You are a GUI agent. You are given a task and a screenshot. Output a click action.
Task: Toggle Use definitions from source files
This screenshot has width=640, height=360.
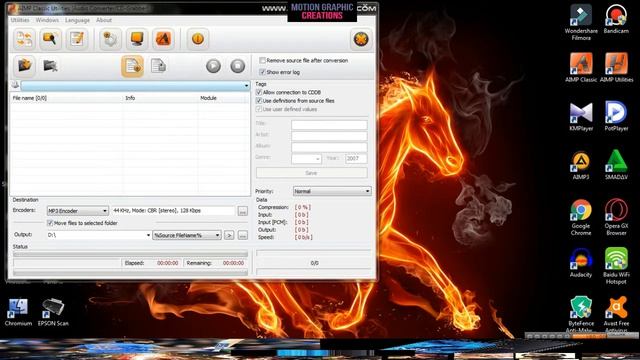click(x=259, y=100)
